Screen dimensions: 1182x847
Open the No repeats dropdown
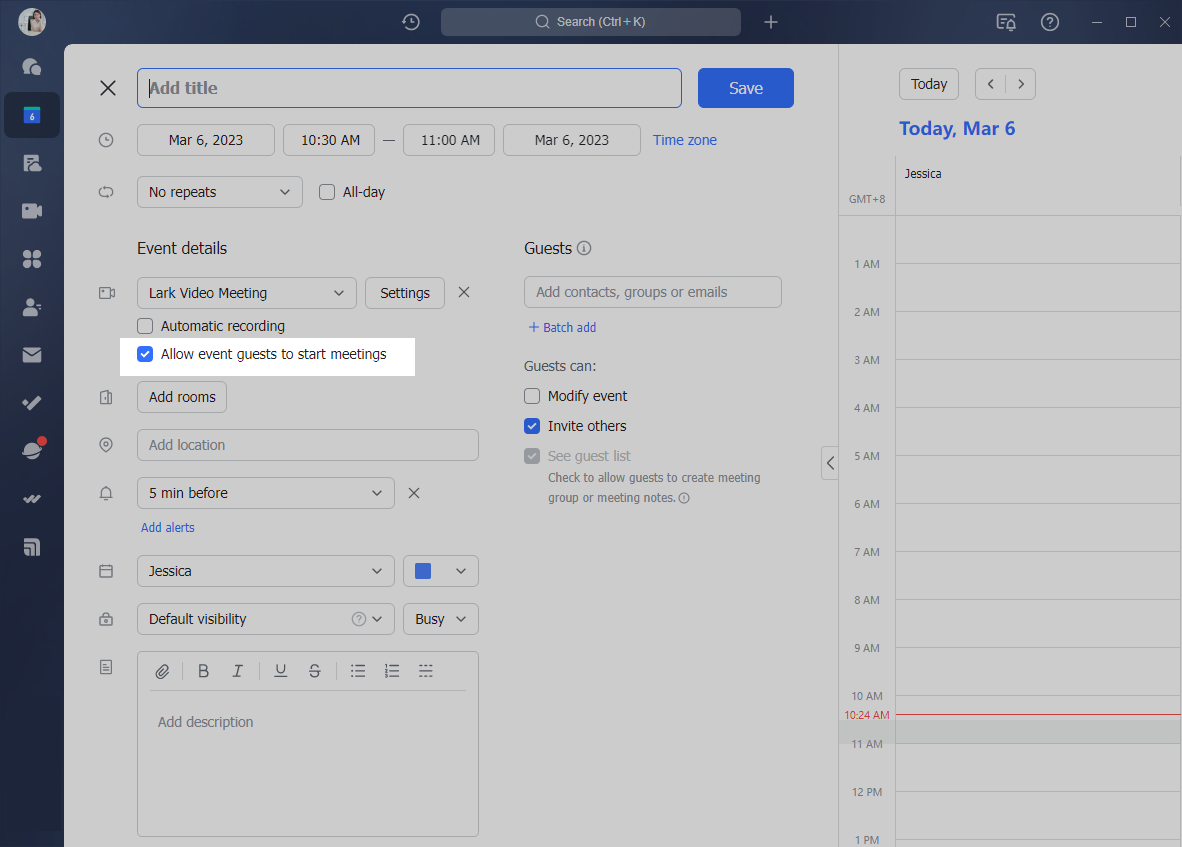[219, 192]
